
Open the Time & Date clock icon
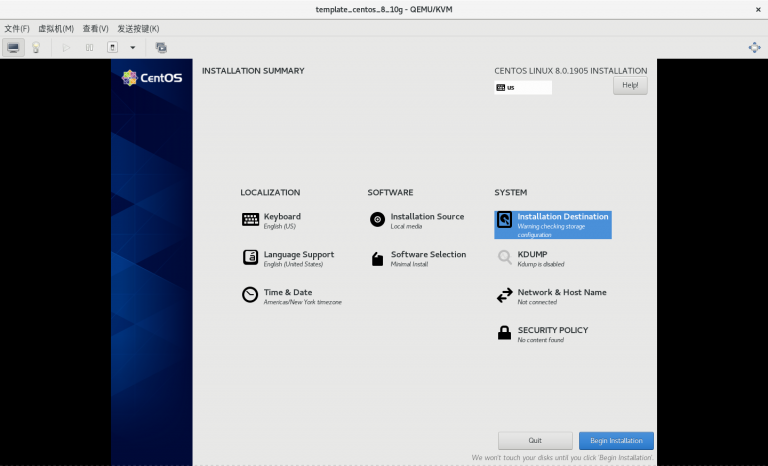pos(250,295)
